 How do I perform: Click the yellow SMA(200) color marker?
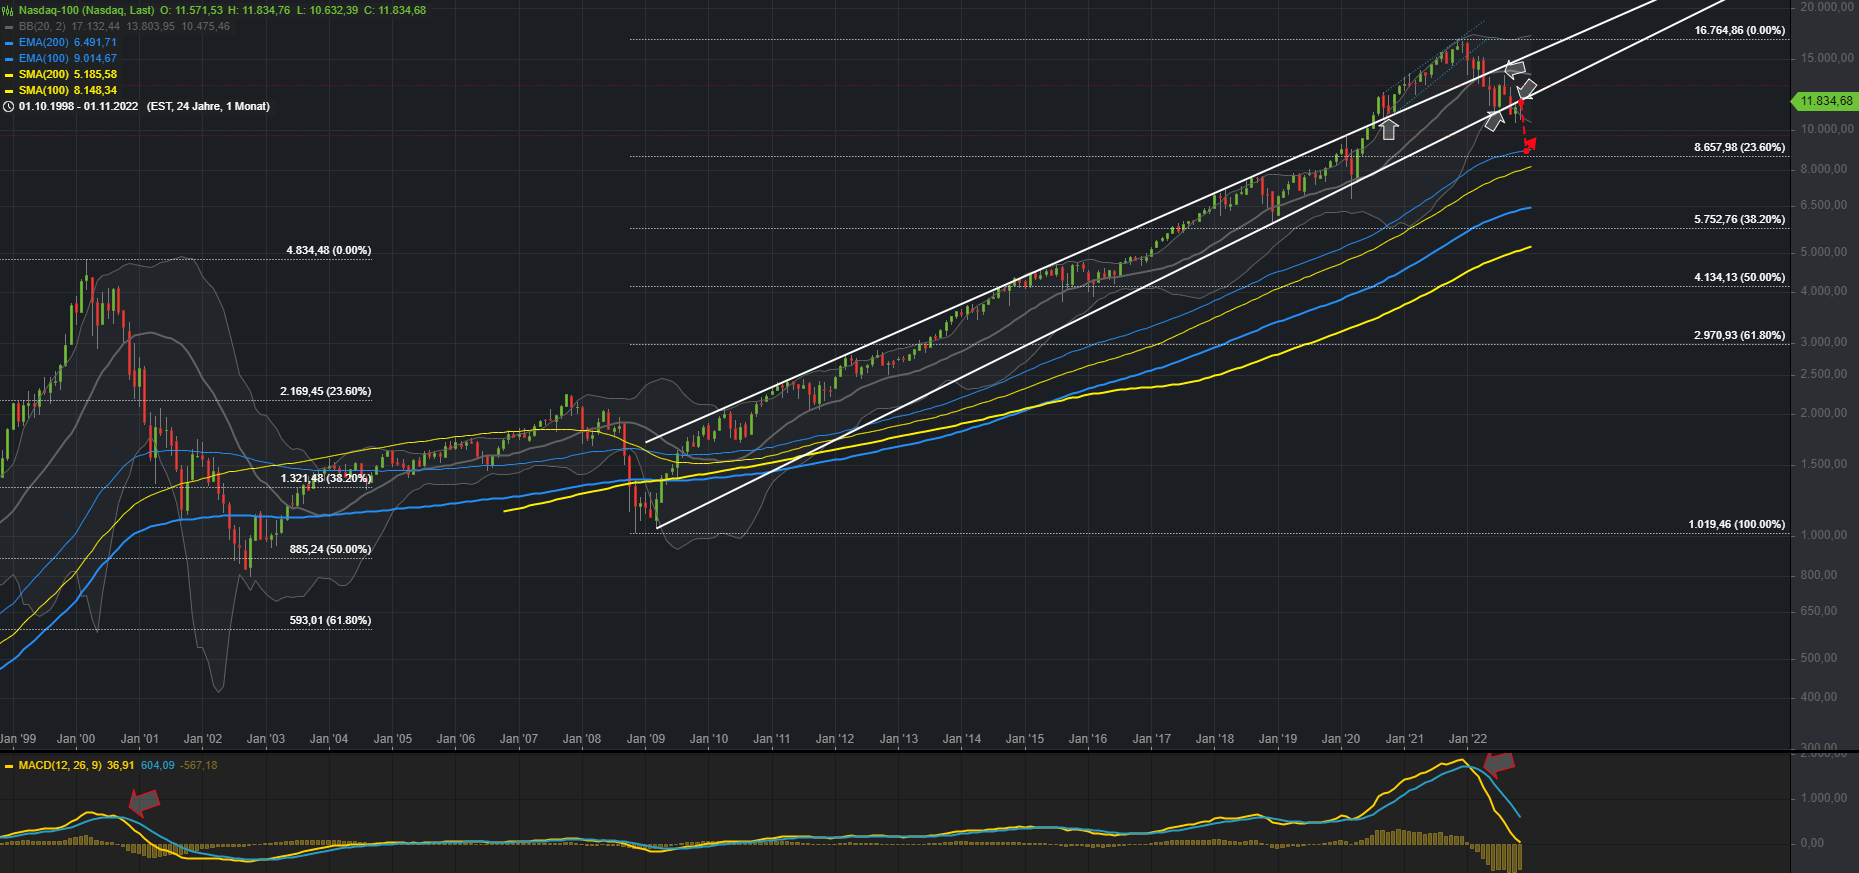(x=9, y=75)
